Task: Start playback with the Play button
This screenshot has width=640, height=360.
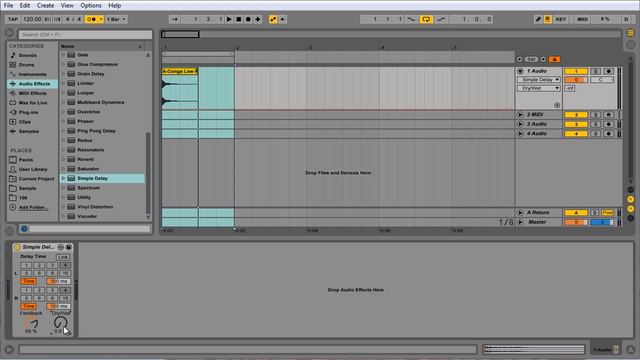Action: 229,19
